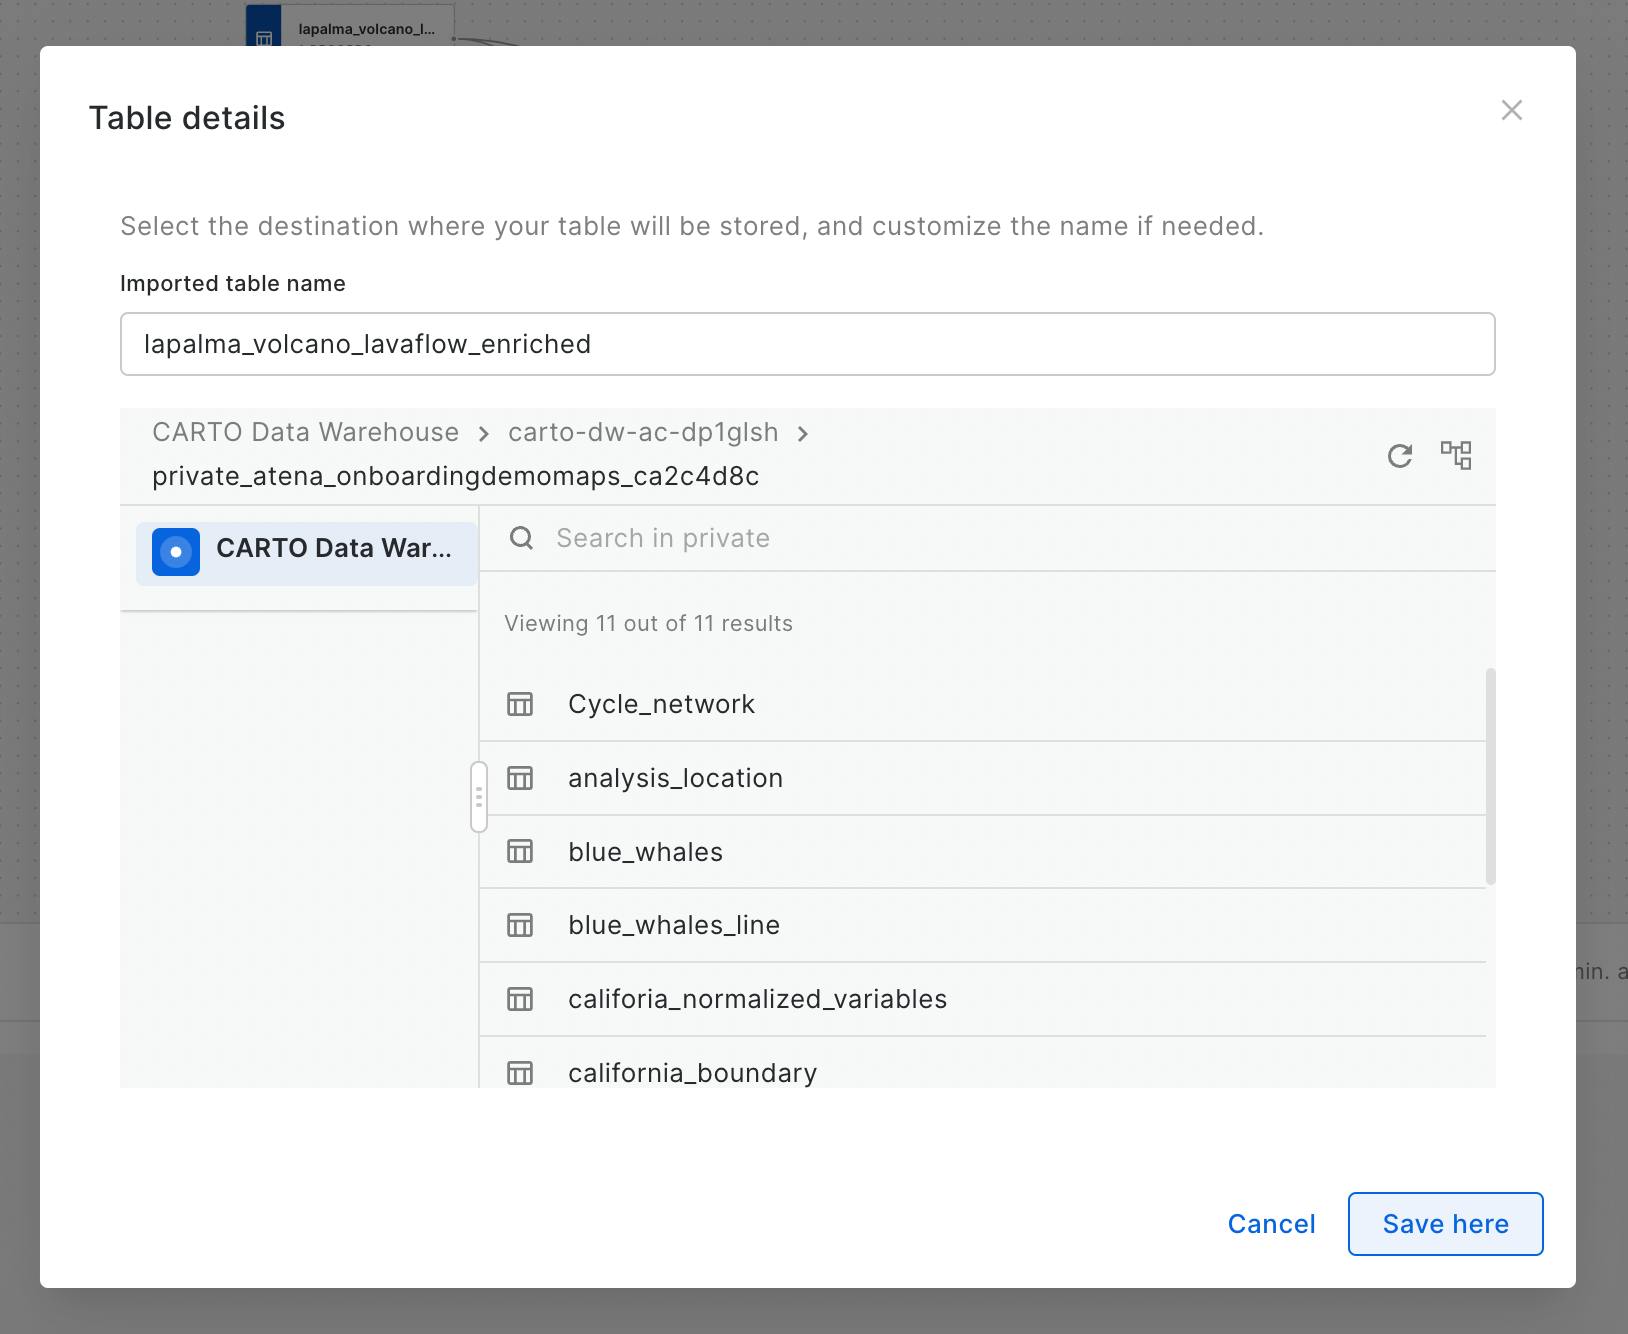1628x1334 pixels.
Task: Toggle the tree view icon
Action: pos(1456,455)
